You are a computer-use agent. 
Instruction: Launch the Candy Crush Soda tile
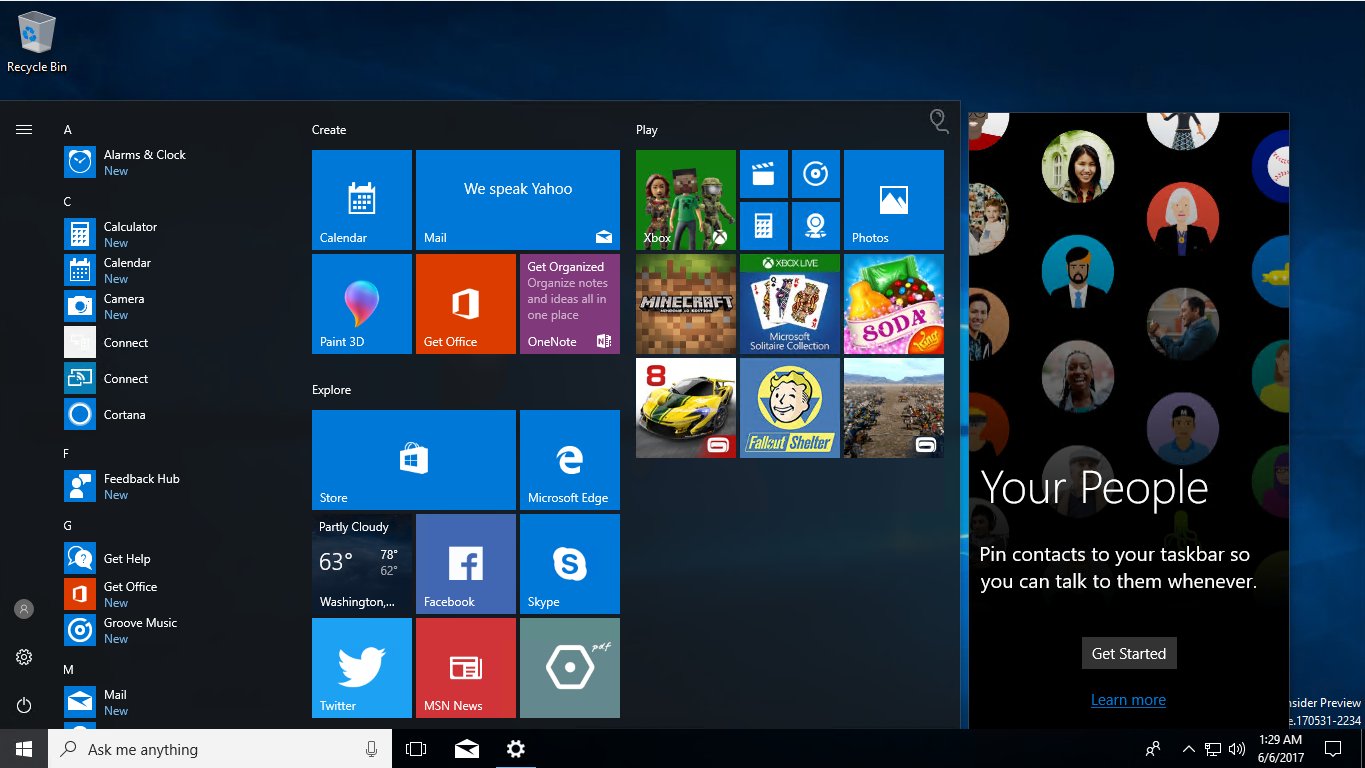[894, 304]
